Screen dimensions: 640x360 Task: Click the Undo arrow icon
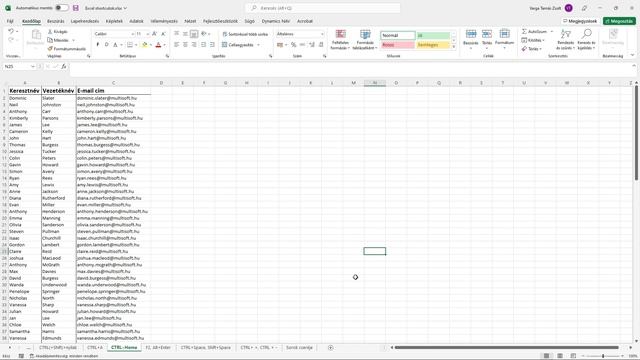pos(11,31)
